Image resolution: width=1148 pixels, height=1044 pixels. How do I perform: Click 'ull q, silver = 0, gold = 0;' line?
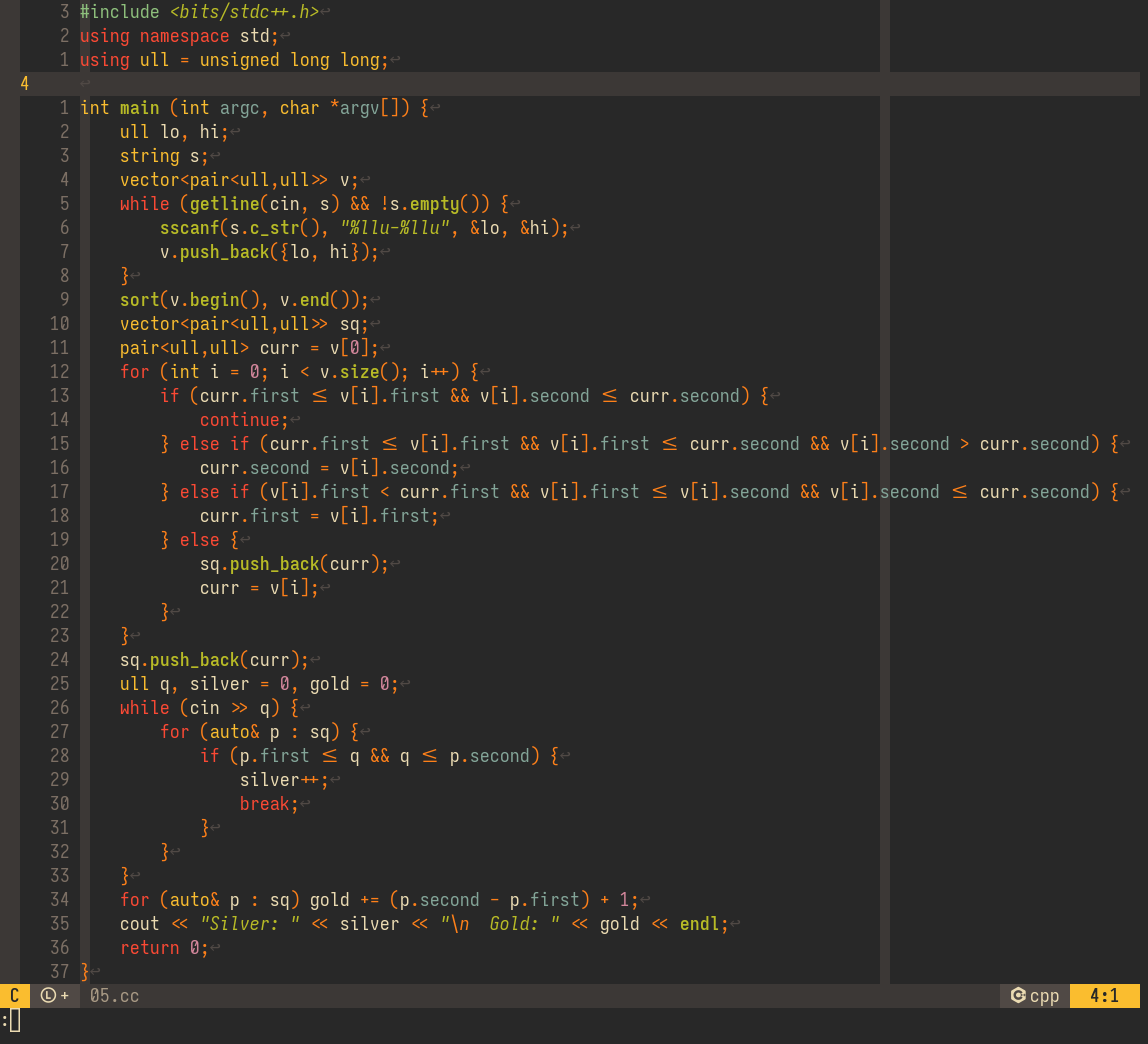click(259, 684)
